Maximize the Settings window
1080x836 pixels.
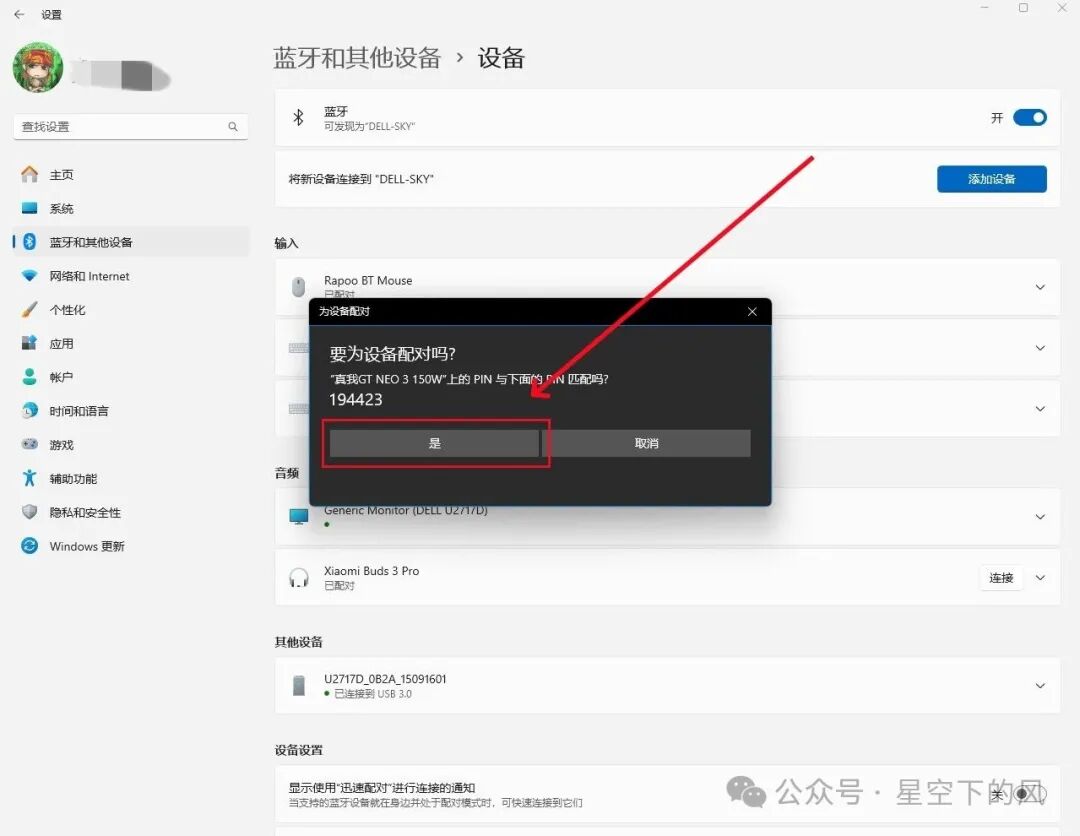click(x=1024, y=8)
